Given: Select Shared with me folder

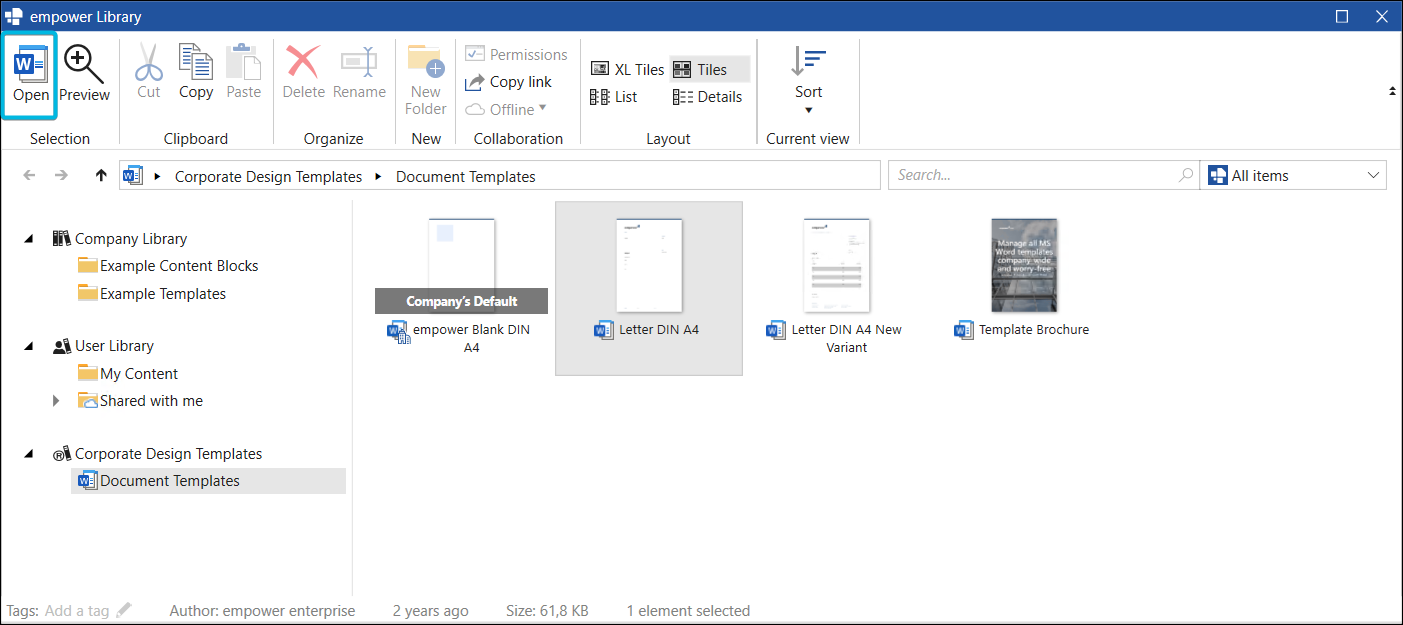Looking at the screenshot, I should 151,401.
